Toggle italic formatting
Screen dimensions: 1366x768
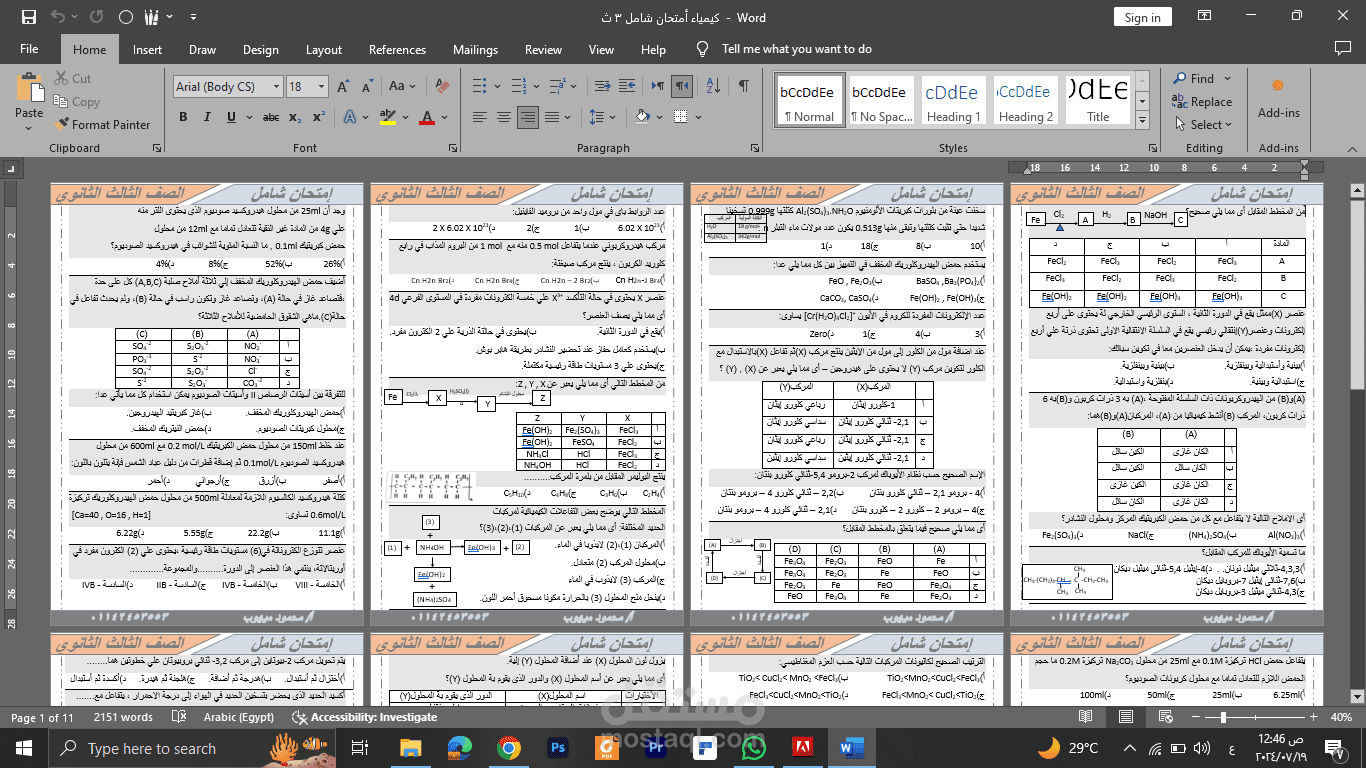tap(206, 117)
